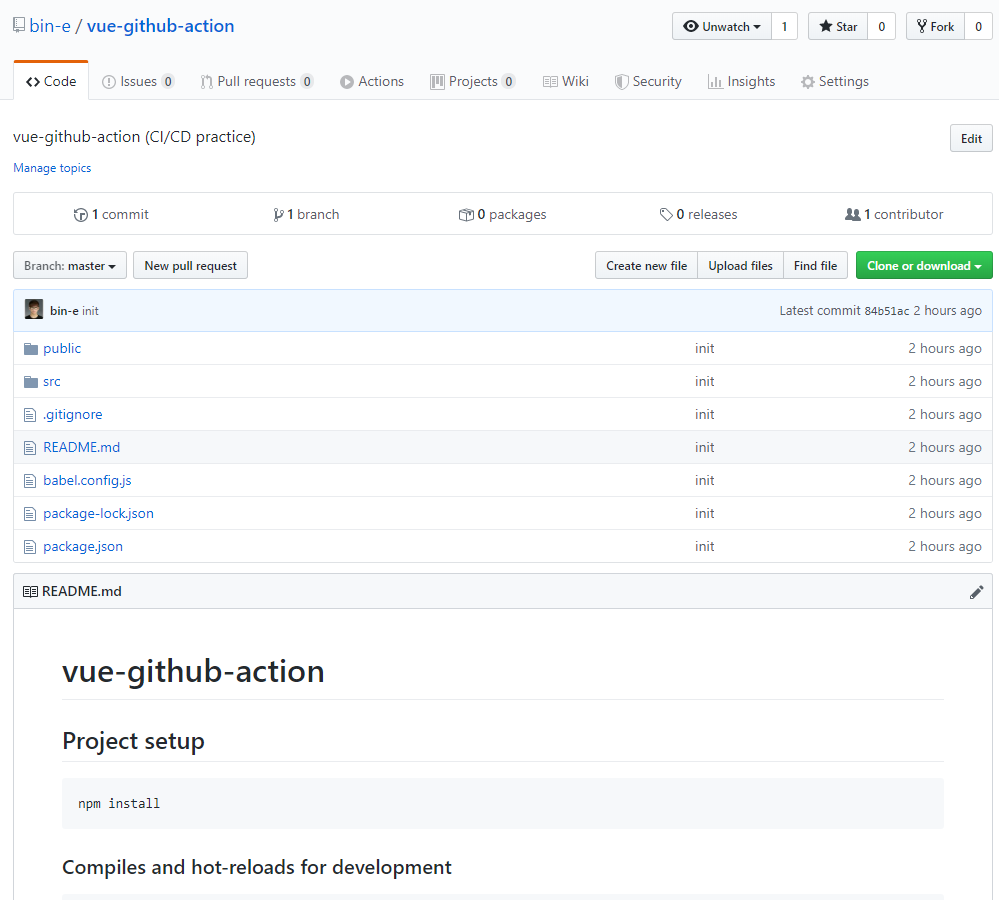
Task: Open README.md in the file list
Action: pos(82,447)
